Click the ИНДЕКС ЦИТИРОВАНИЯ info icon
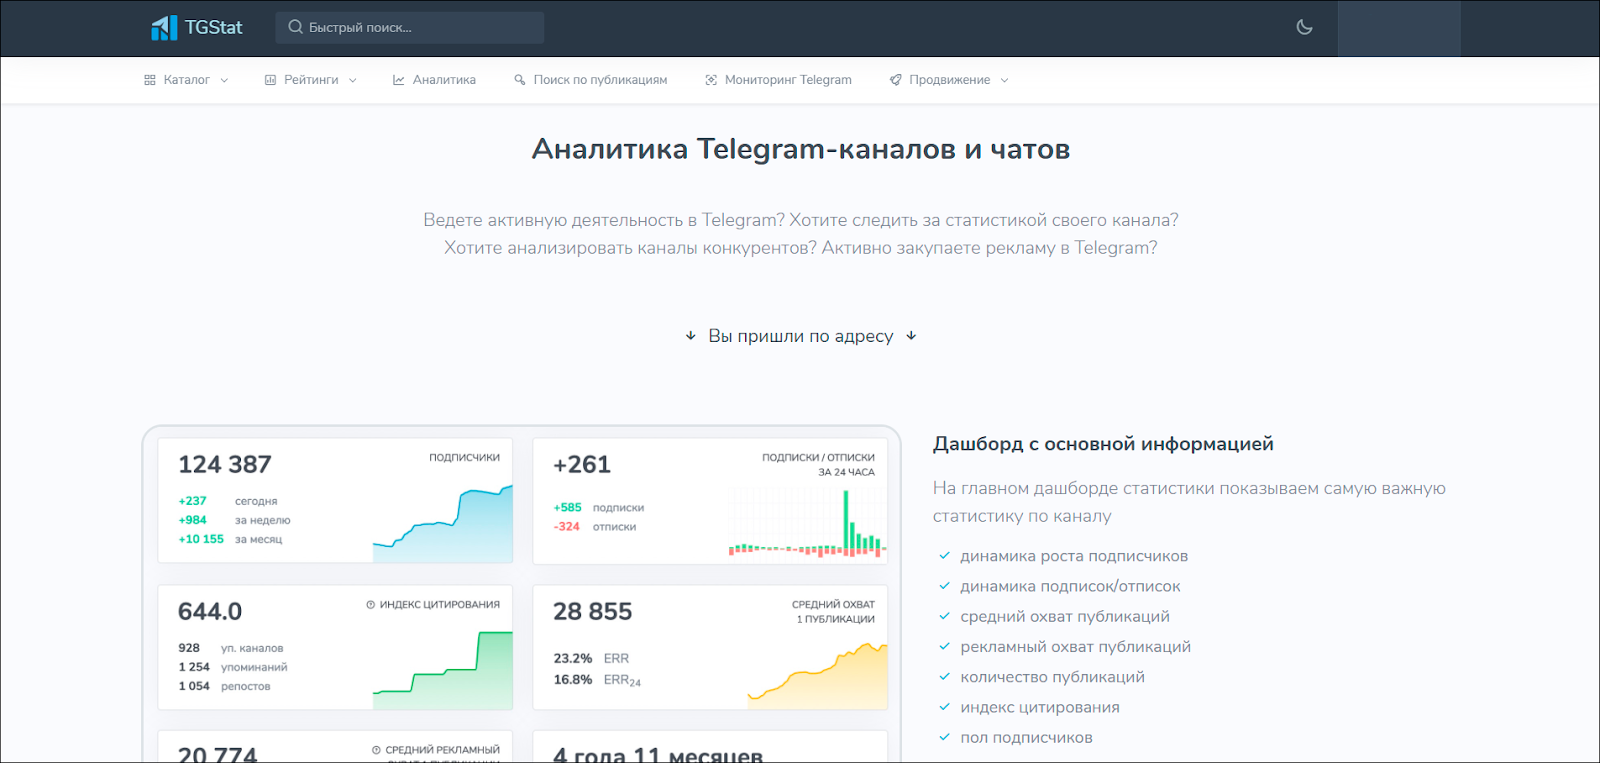 [371, 605]
